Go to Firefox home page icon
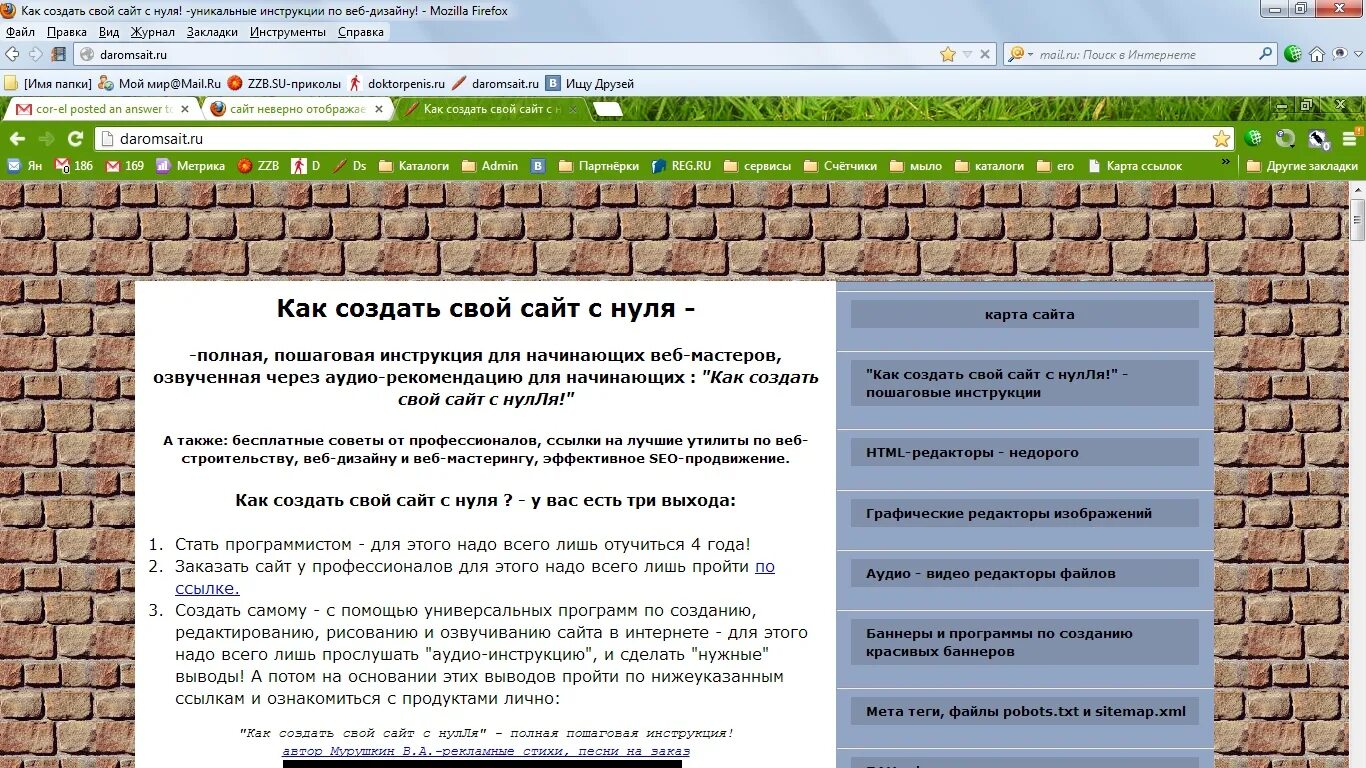 click(x=1317, y=54)
